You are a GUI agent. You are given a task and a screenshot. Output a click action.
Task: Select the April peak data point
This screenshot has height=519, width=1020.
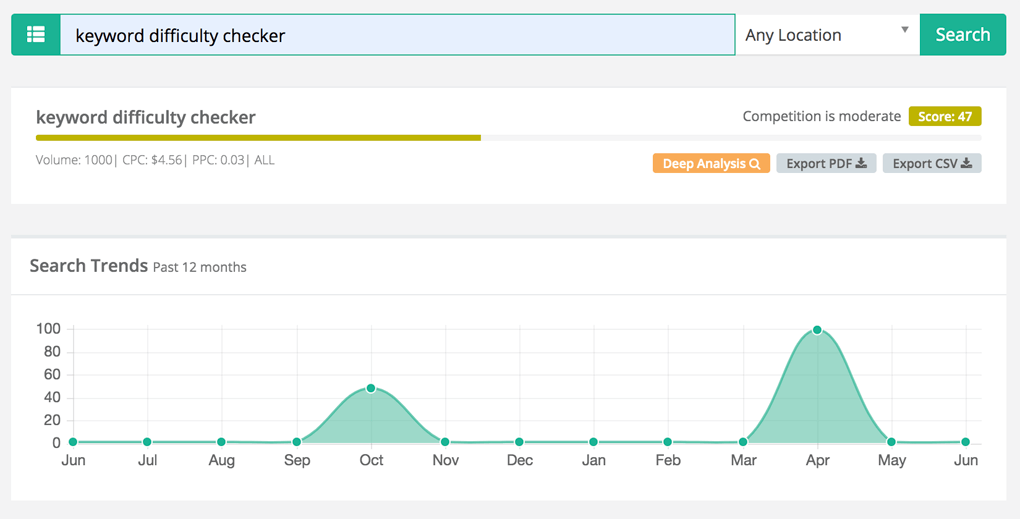(x=817, y=330)
